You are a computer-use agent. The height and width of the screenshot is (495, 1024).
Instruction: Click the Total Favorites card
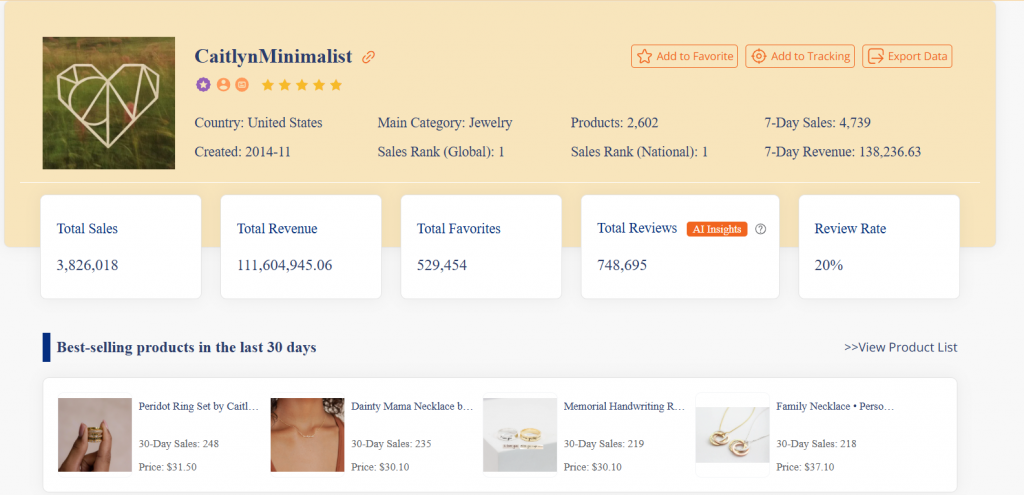point(481,247)
